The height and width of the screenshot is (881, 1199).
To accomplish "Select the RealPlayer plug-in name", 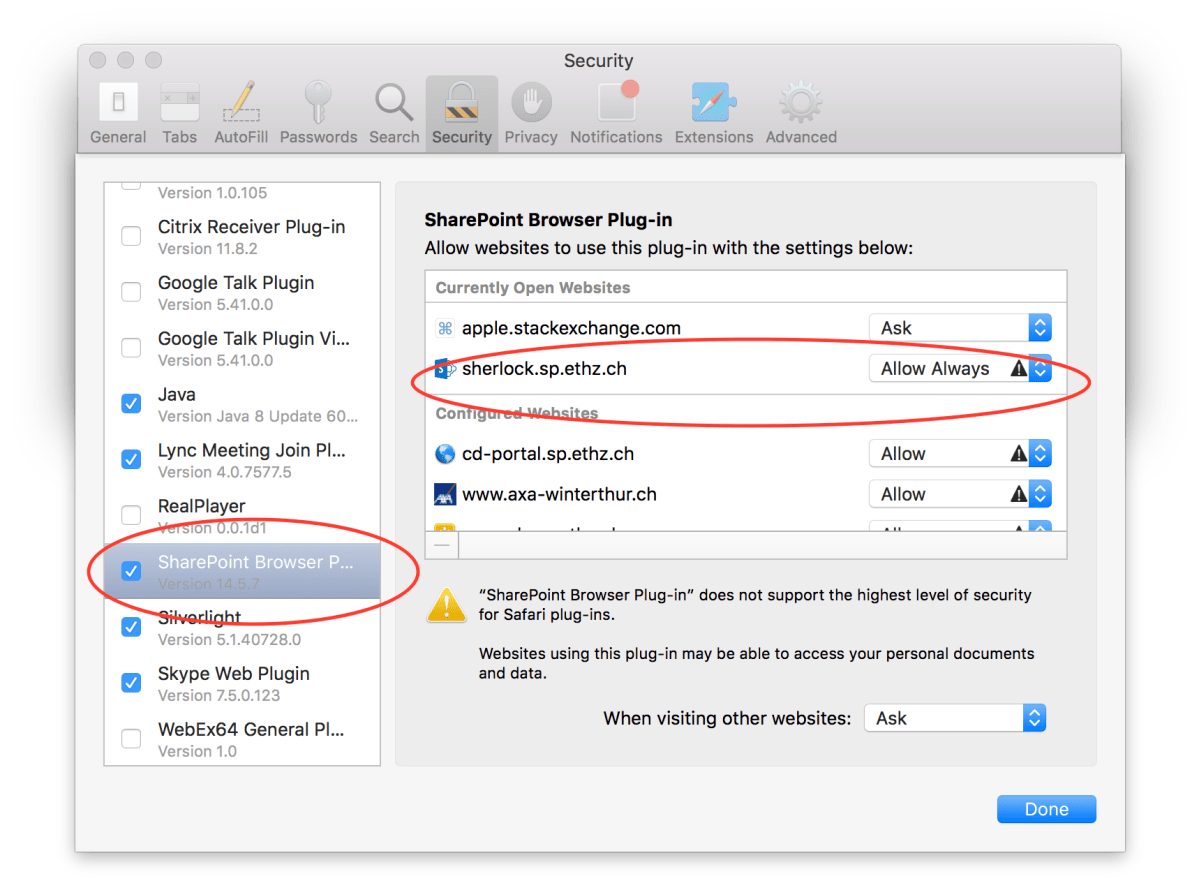I will 201,506.
